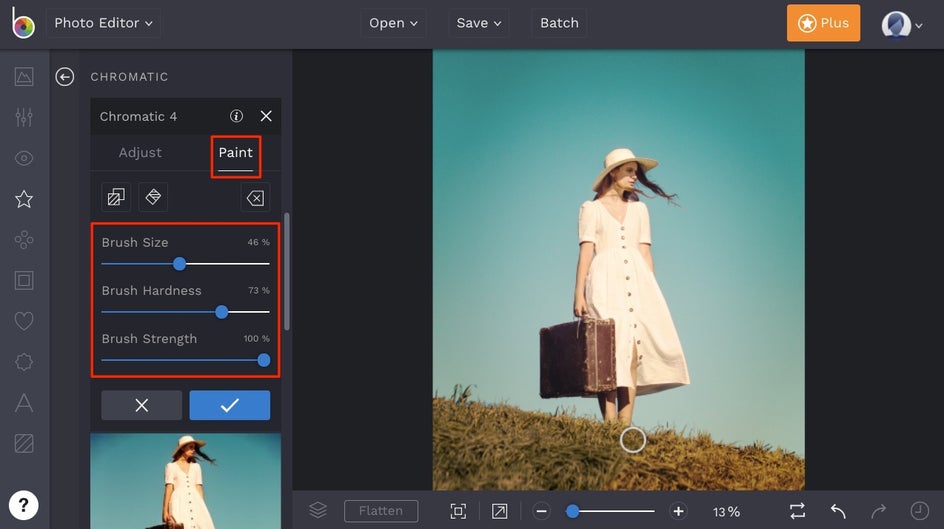Click the Brush Hardness slider handle
Image resolution: width=944 pixels, height=529 pixels.
(222, 312)
